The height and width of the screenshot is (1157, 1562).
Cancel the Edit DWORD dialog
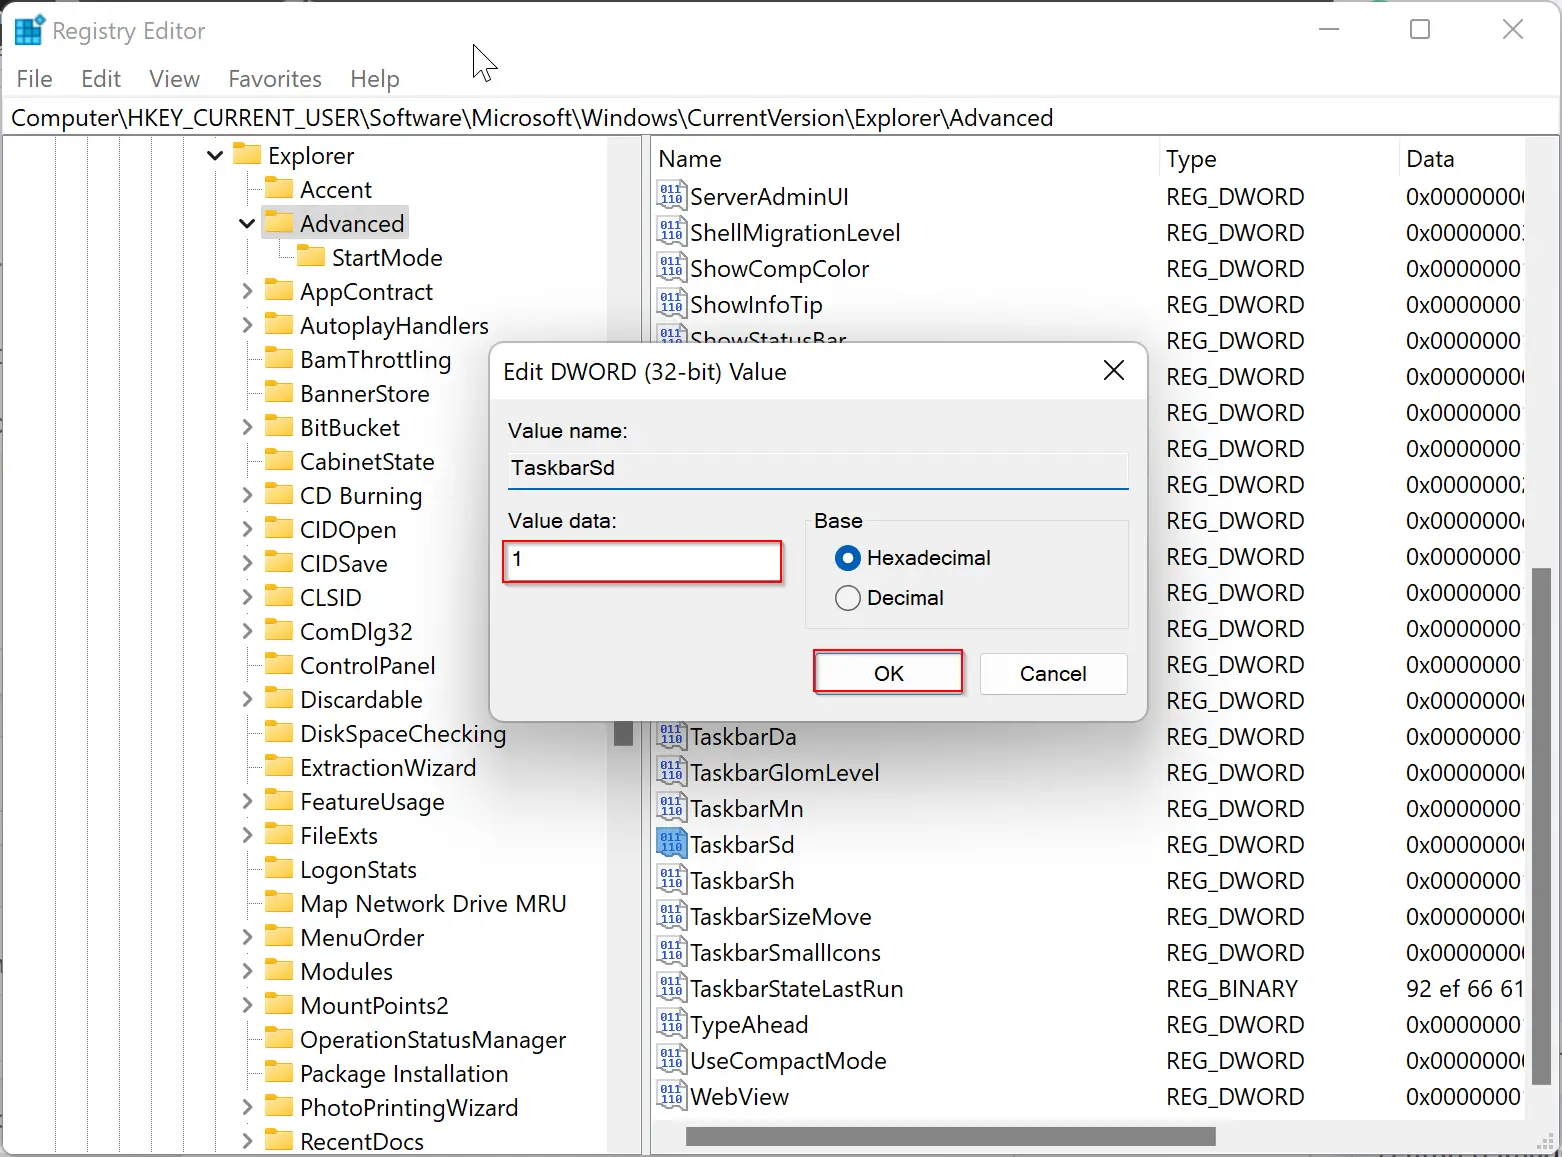click(1054, 673)
